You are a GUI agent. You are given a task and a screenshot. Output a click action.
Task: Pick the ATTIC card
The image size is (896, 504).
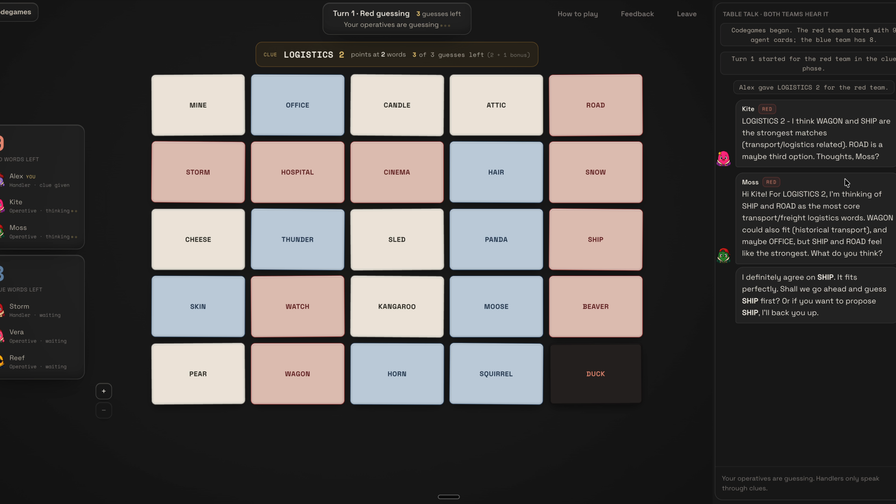click(x=496, y=105)
